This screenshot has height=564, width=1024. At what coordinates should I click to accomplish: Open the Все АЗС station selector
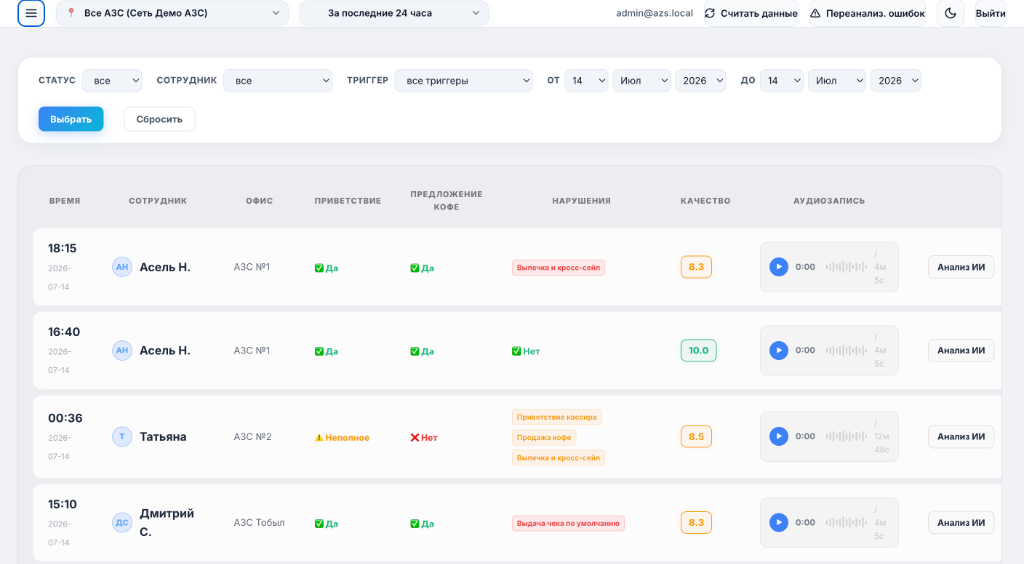pos(172,13)
